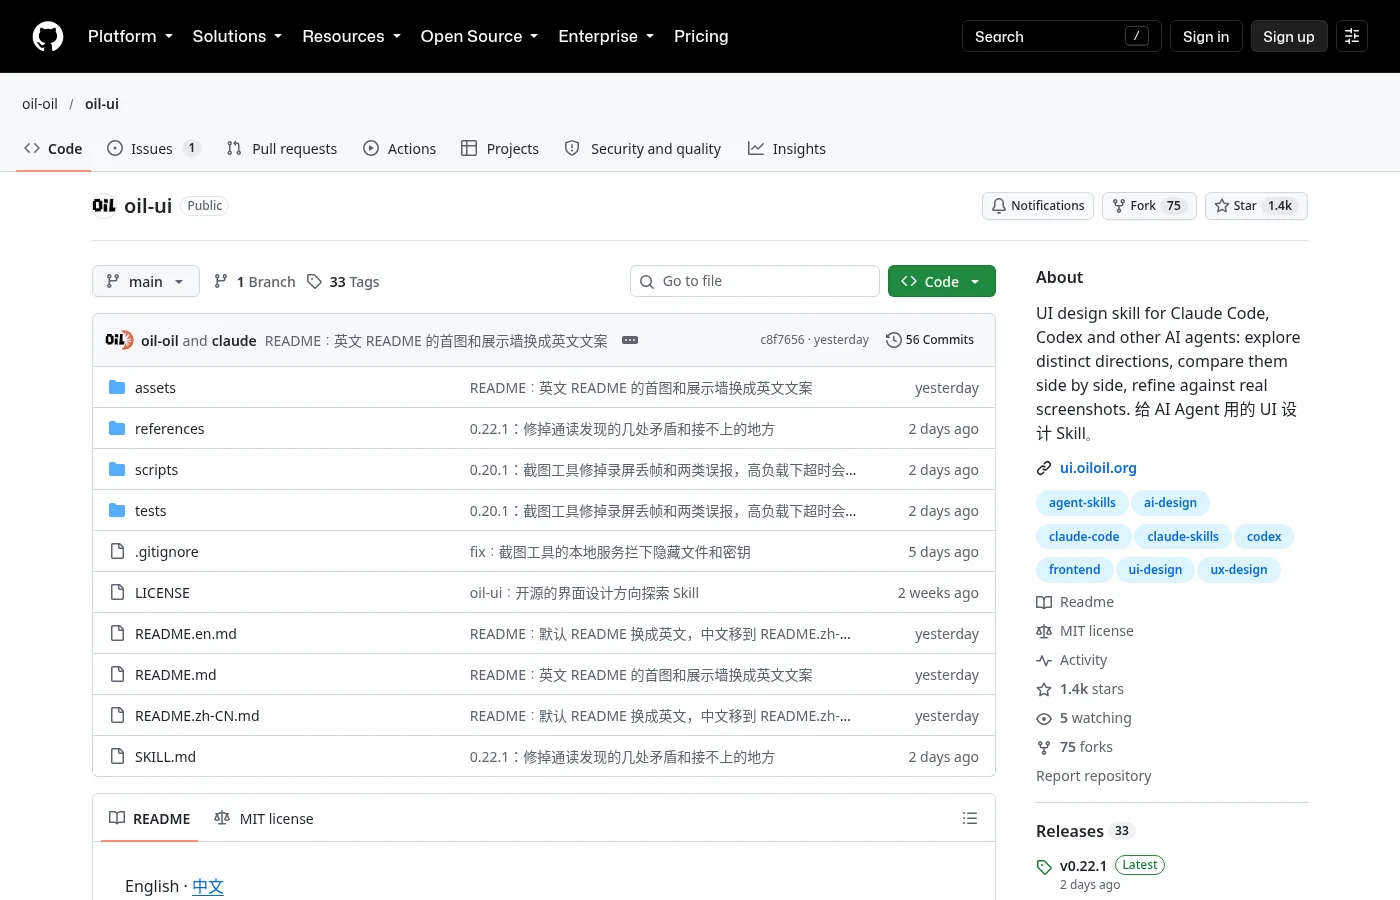Click the oil-ui repository avatar logo
Image resolution: width=1400 pixels, height=900 pixels.
pyautogui.click(x=104, y=205)
